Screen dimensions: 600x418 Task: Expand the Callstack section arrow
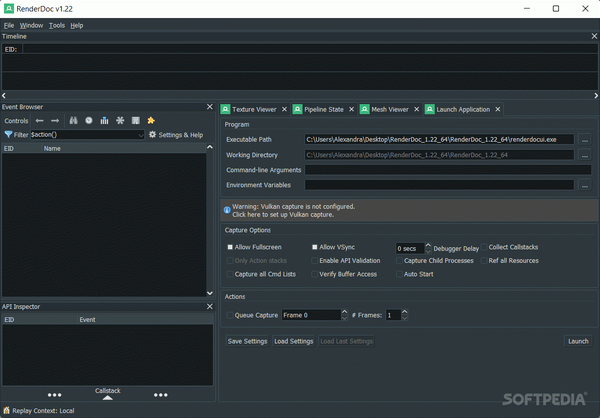(108, 398)
